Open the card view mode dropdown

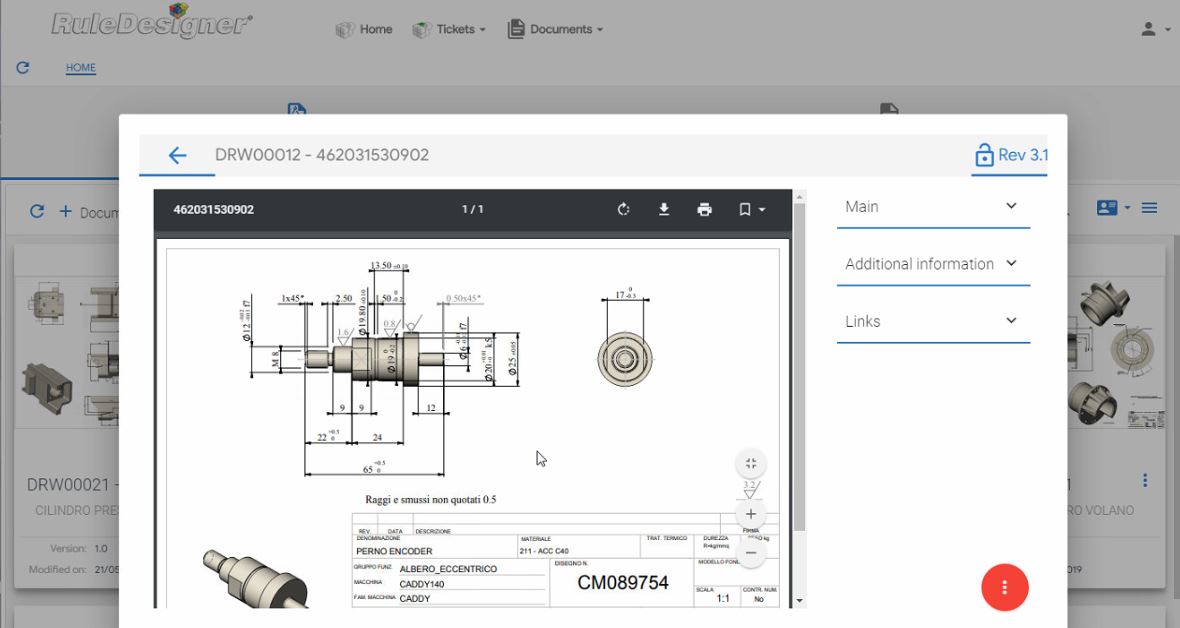coord(1112,208)
